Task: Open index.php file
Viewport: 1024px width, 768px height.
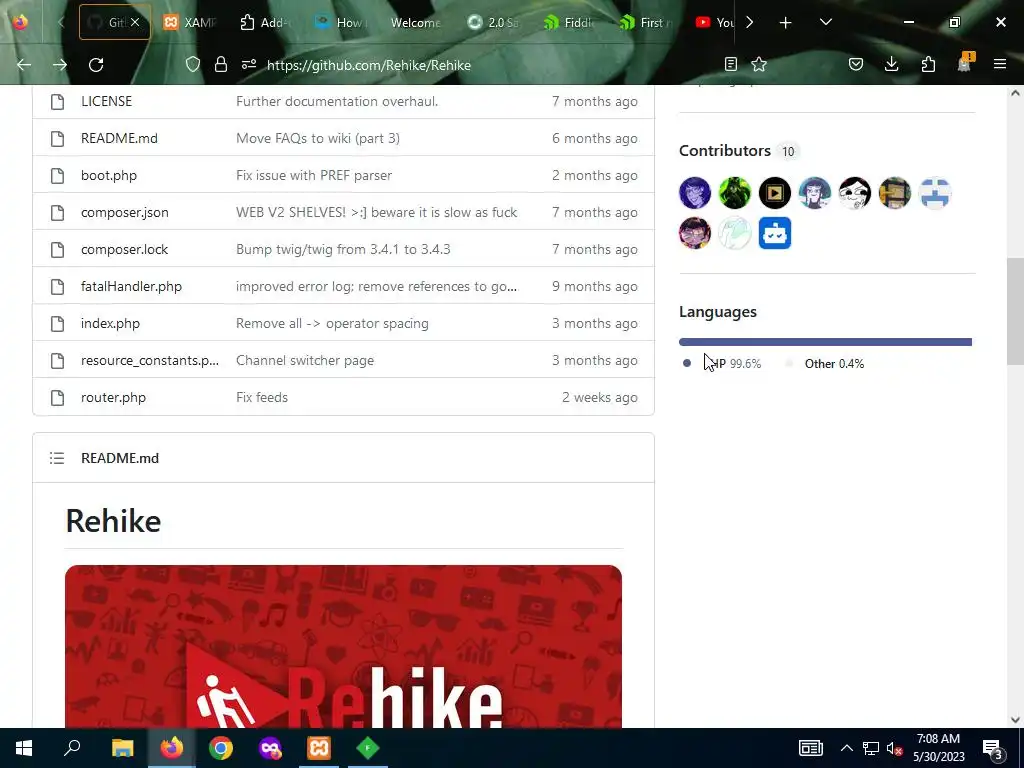Action: click(x=110, y=324)
